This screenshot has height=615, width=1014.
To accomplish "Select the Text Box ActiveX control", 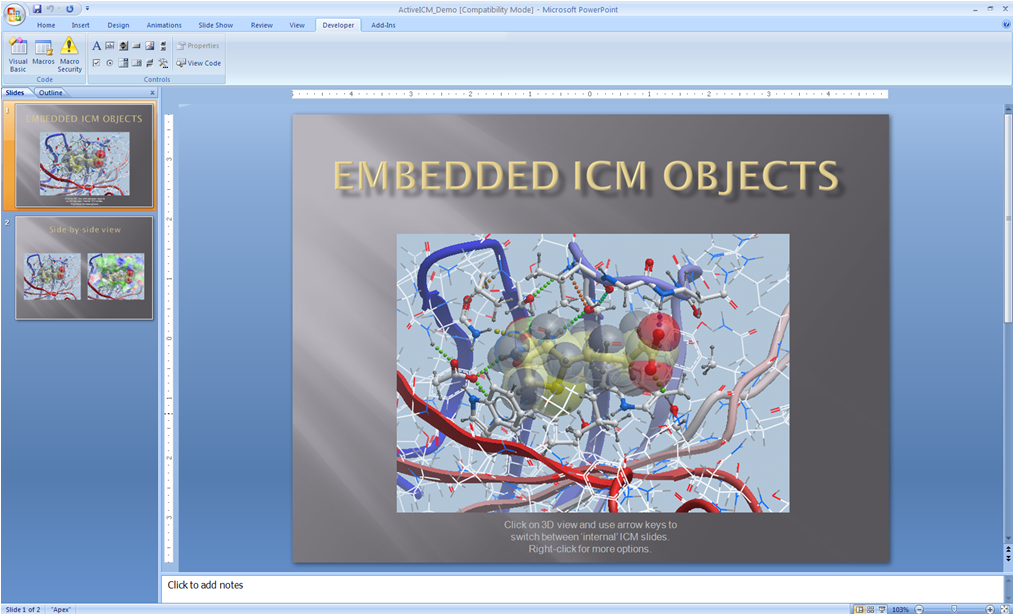I will (x=110, y=46).
